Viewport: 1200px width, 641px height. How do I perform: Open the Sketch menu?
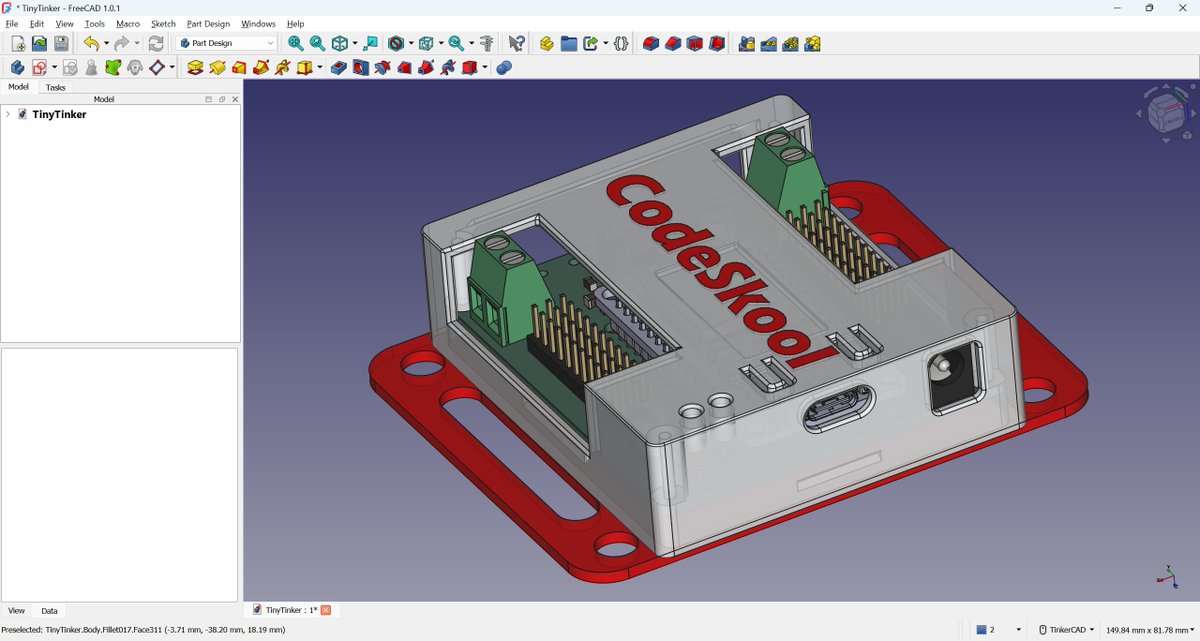click(x=163, y=23)
